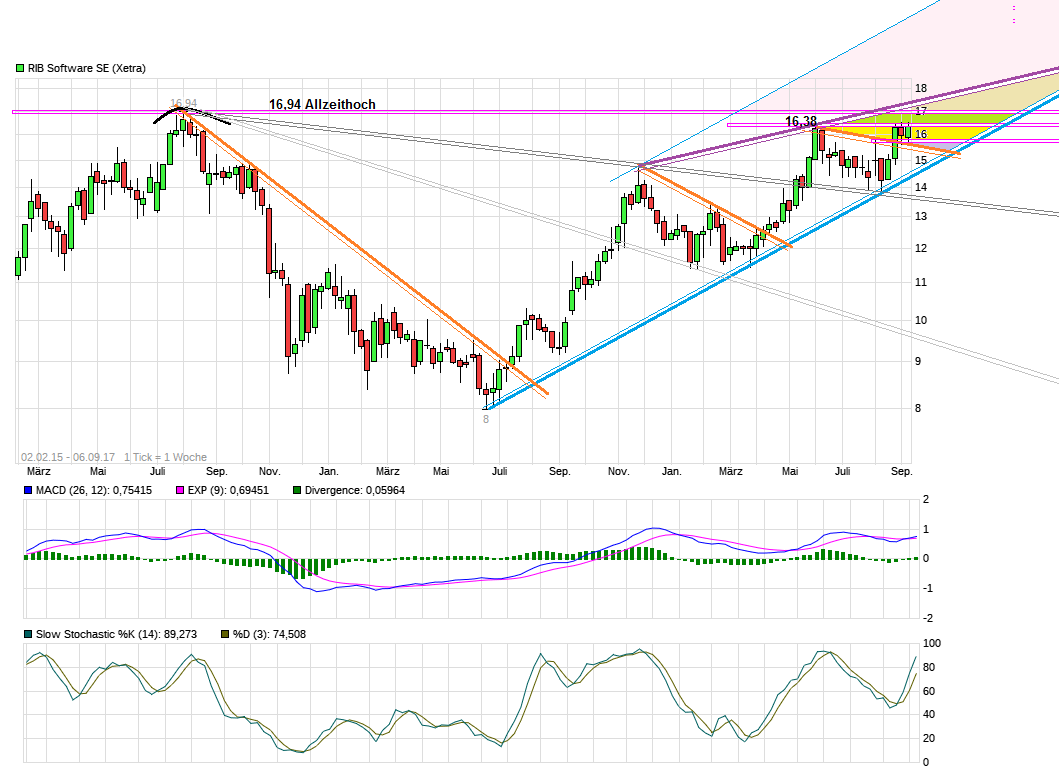Click the MACD axis value 2
The width and height of the screenshot is (1059, 768).
coord(926,499)
